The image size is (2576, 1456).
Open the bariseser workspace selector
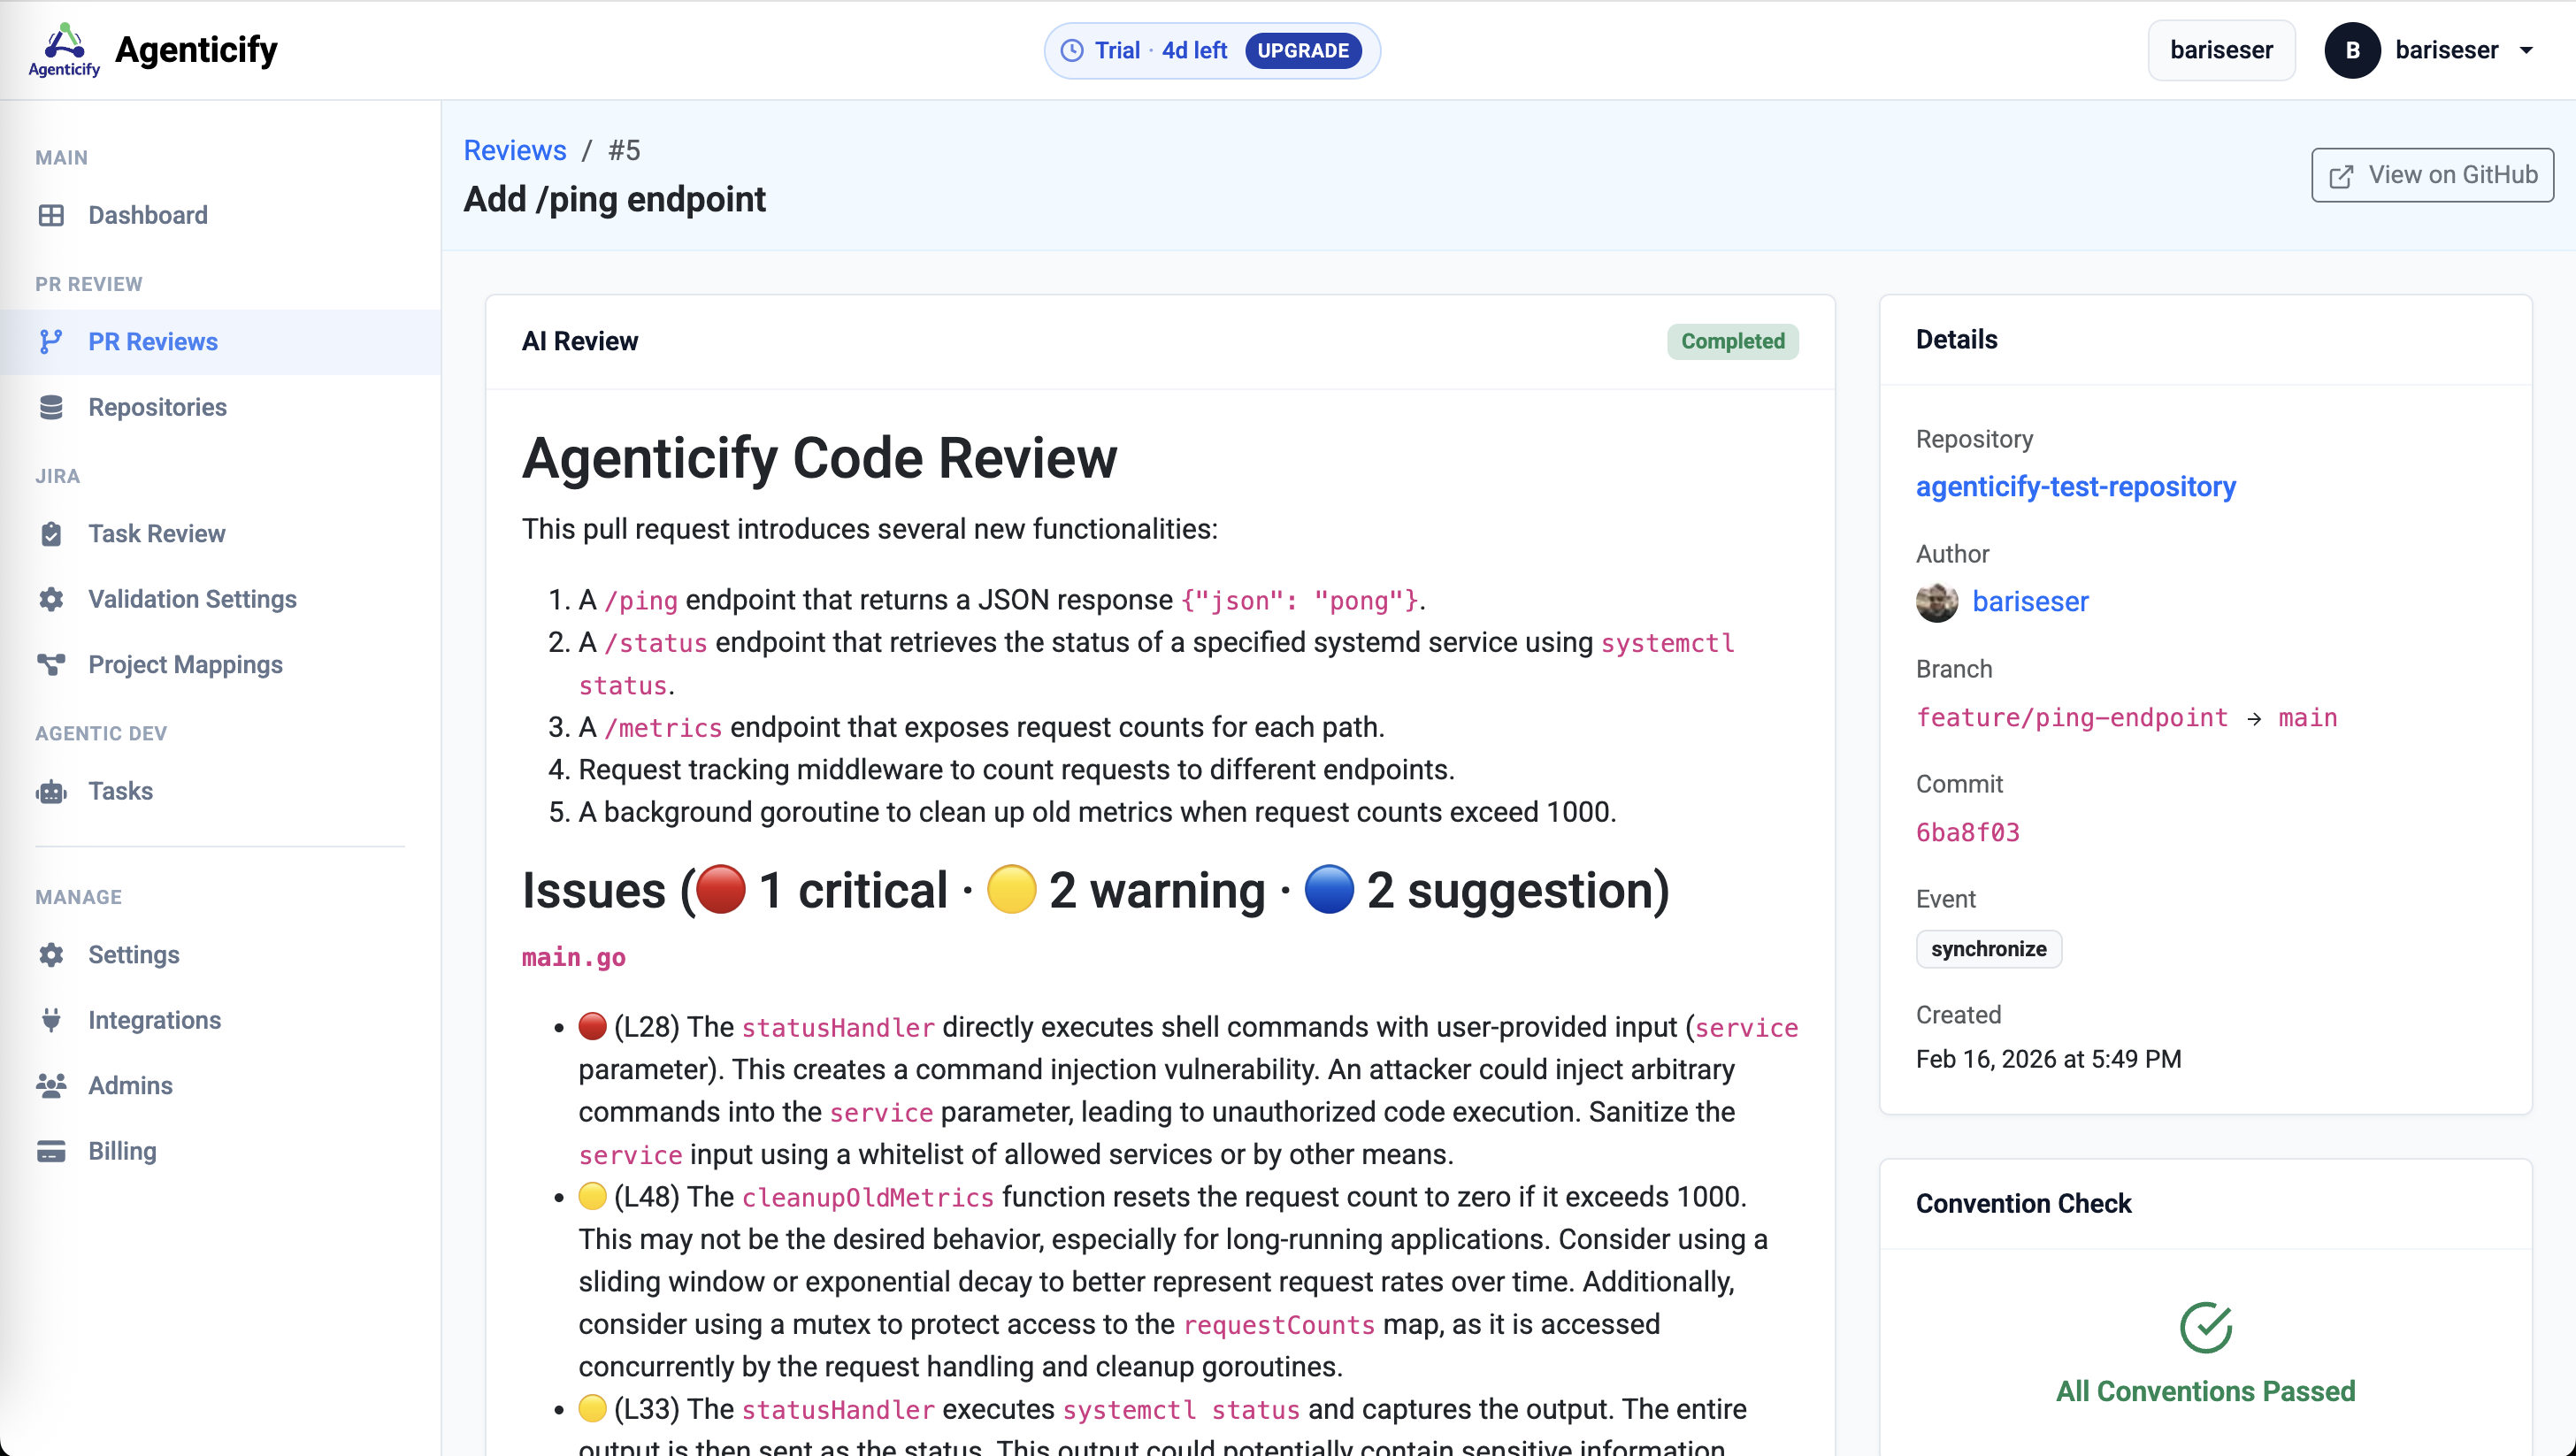(x=2221, y=50)
